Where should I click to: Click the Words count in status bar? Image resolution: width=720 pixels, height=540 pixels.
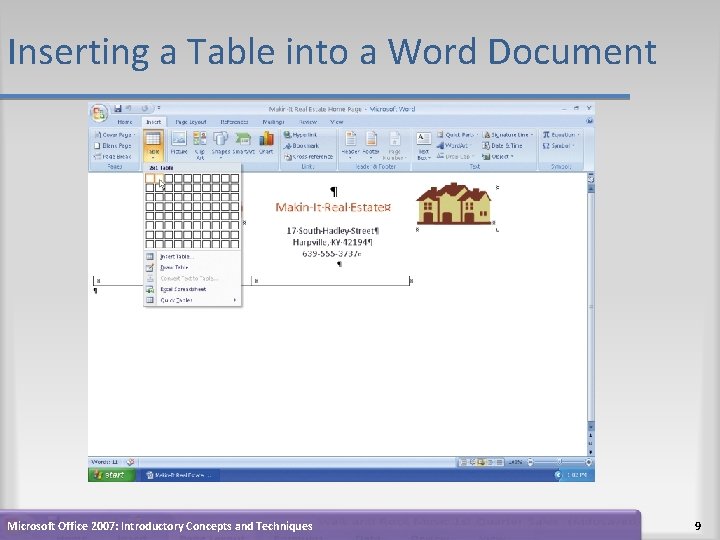click(105, 462)
